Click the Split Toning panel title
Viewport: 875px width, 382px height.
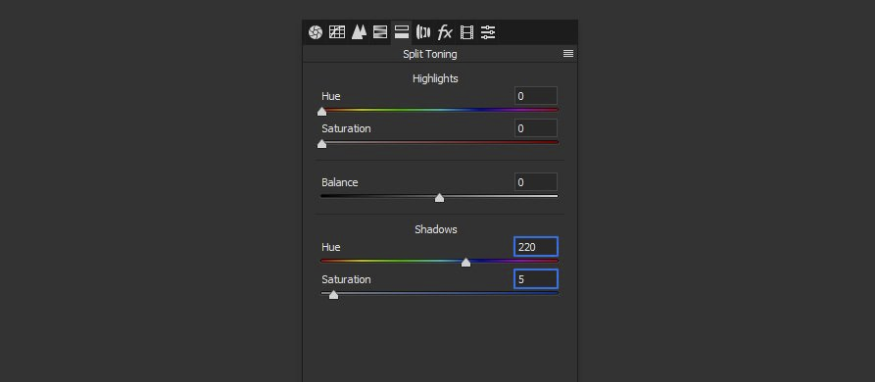pos(430,54)
